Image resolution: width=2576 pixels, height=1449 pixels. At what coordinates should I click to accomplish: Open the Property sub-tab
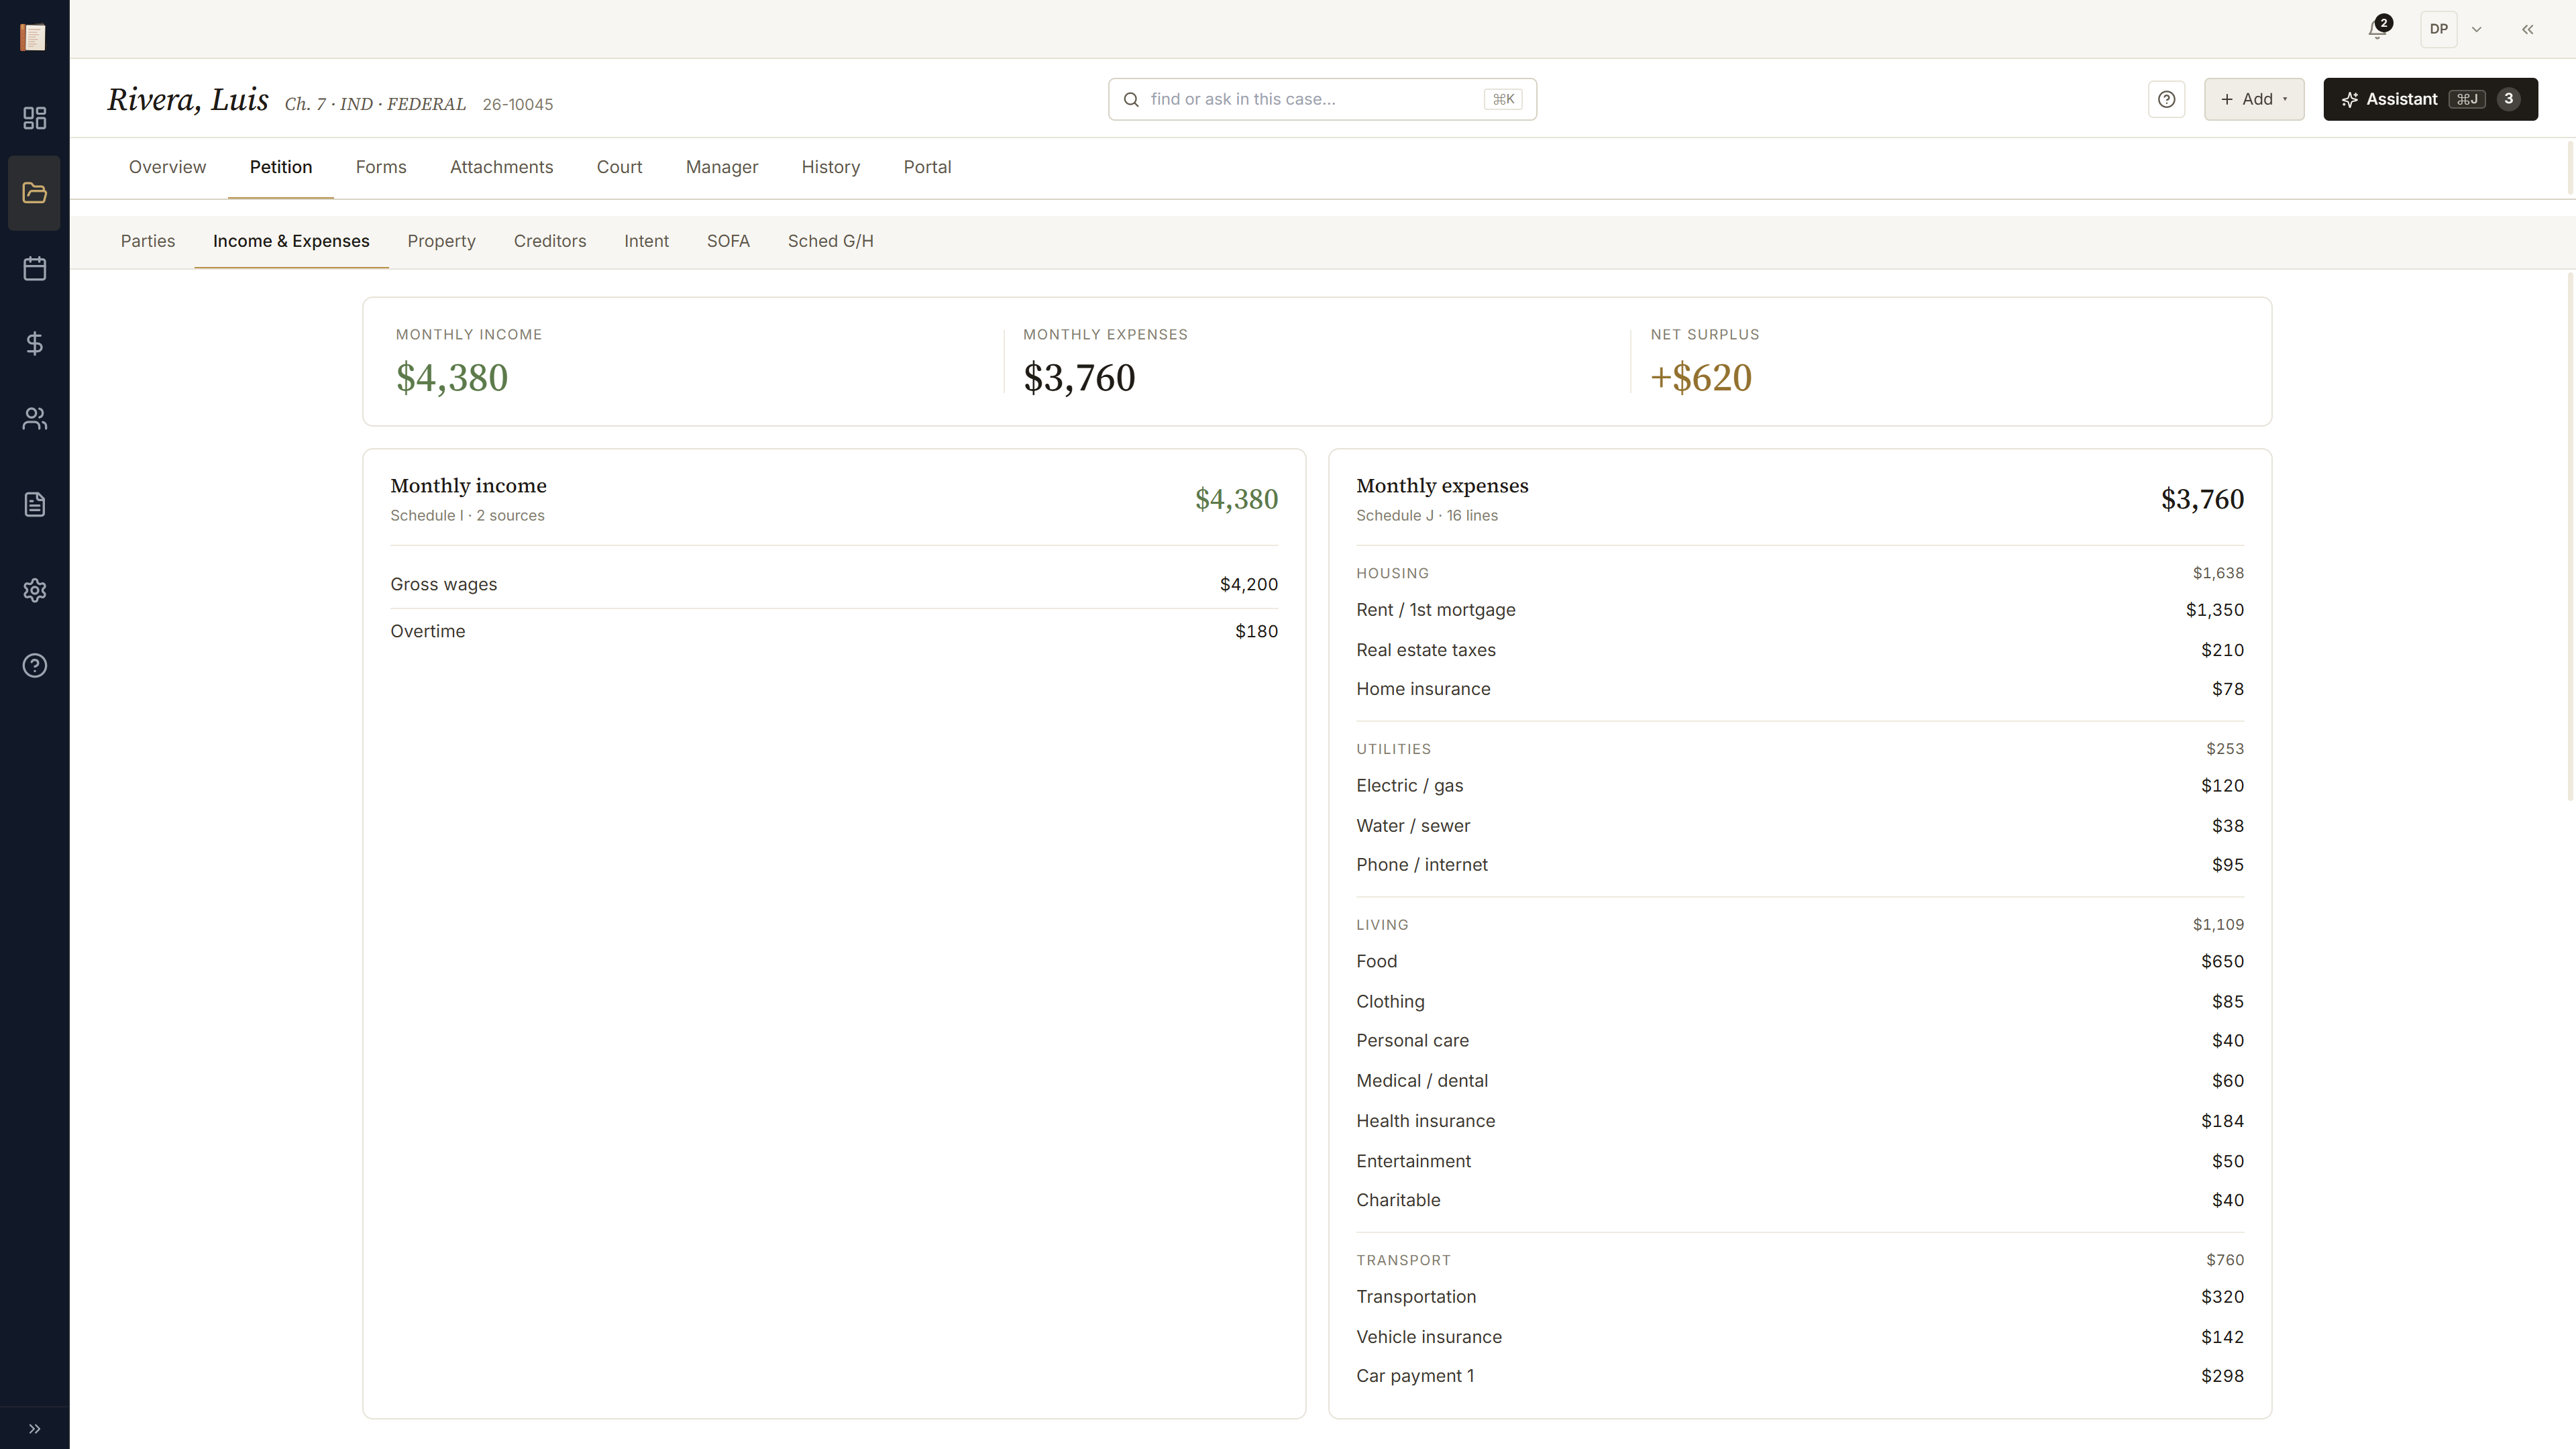(x=441, y=241)
